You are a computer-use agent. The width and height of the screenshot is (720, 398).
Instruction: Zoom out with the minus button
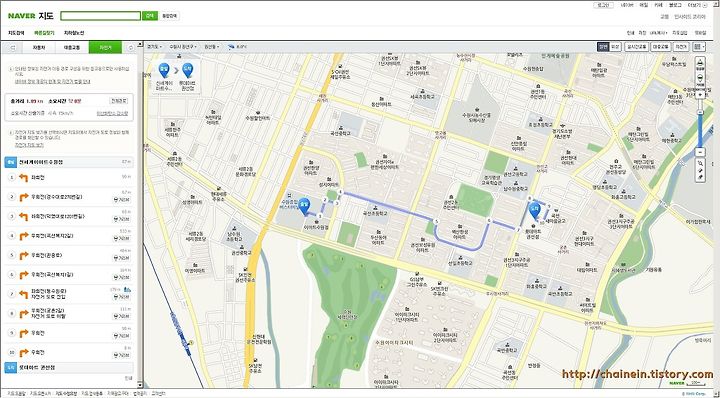tap(700, 152)
